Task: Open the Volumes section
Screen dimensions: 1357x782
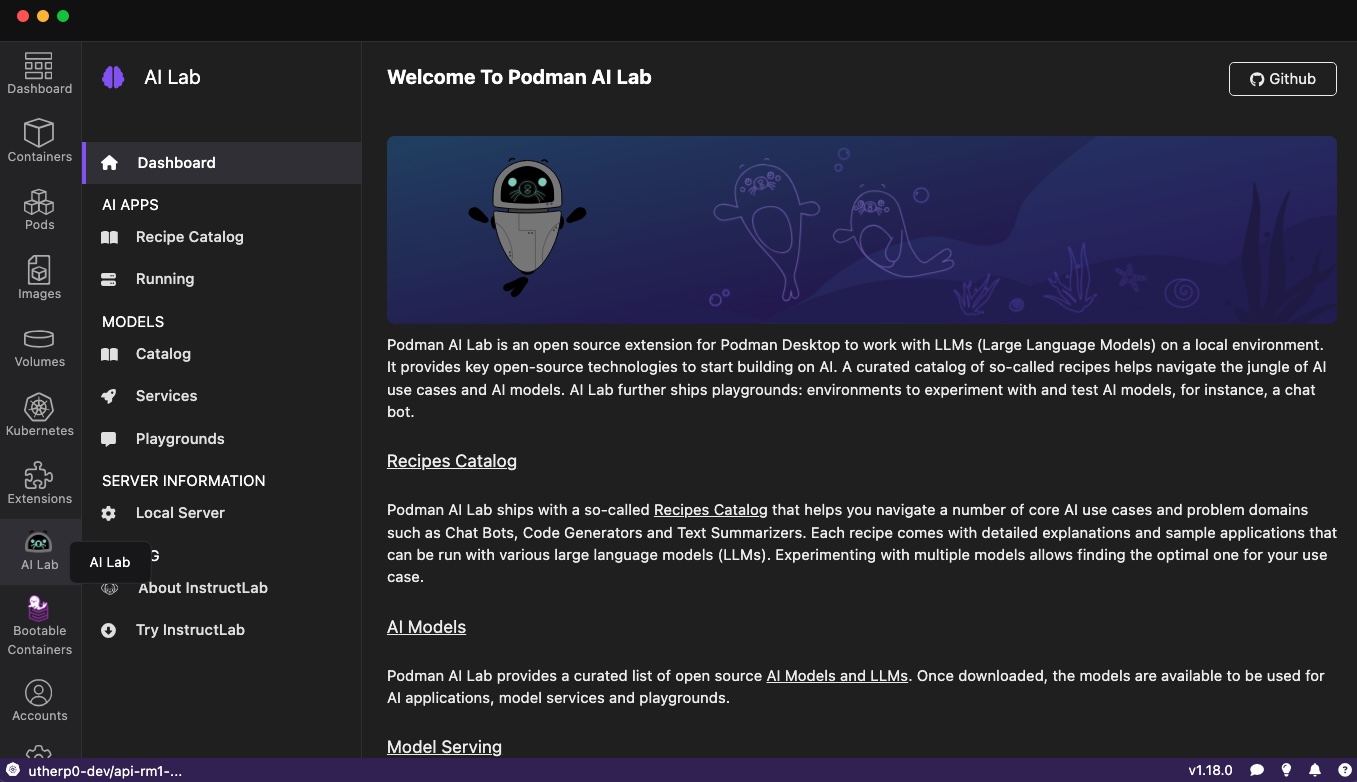Action: [40, 347]
